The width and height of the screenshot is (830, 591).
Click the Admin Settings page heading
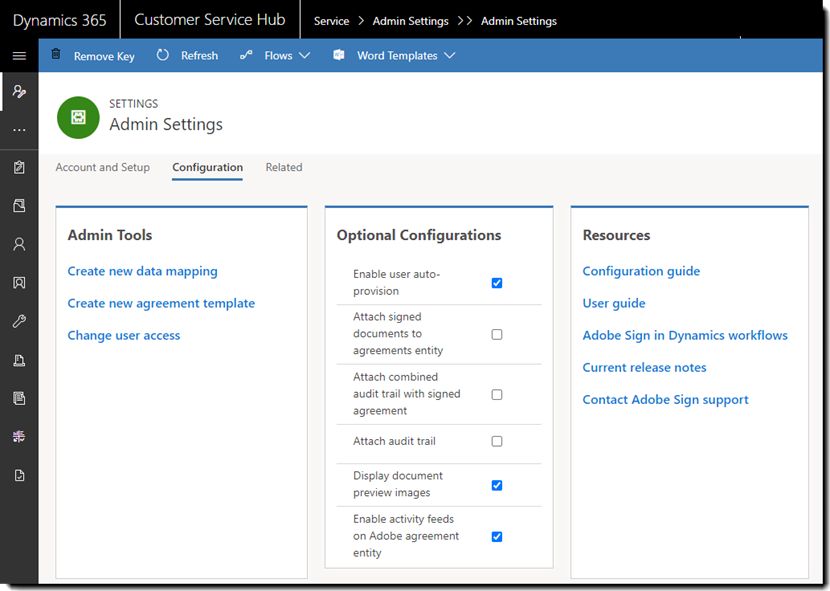[x=166, y=124]
